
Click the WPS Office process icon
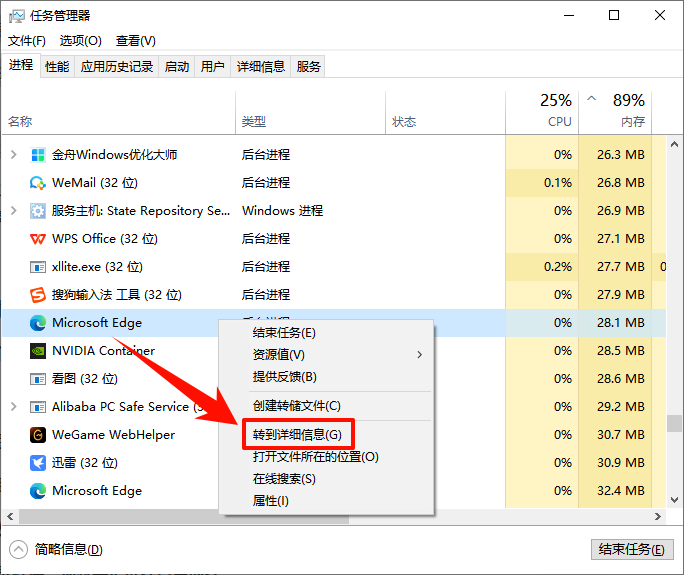click(38, 239)
